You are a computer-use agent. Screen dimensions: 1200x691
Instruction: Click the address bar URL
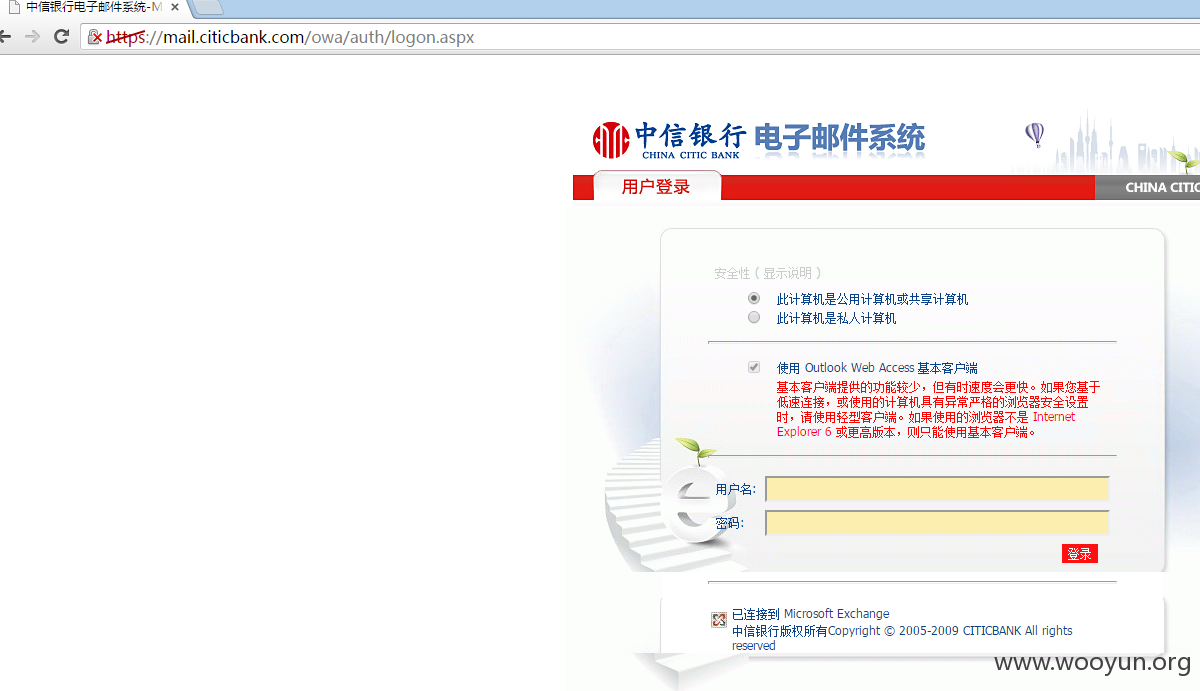tap(290, 37)
